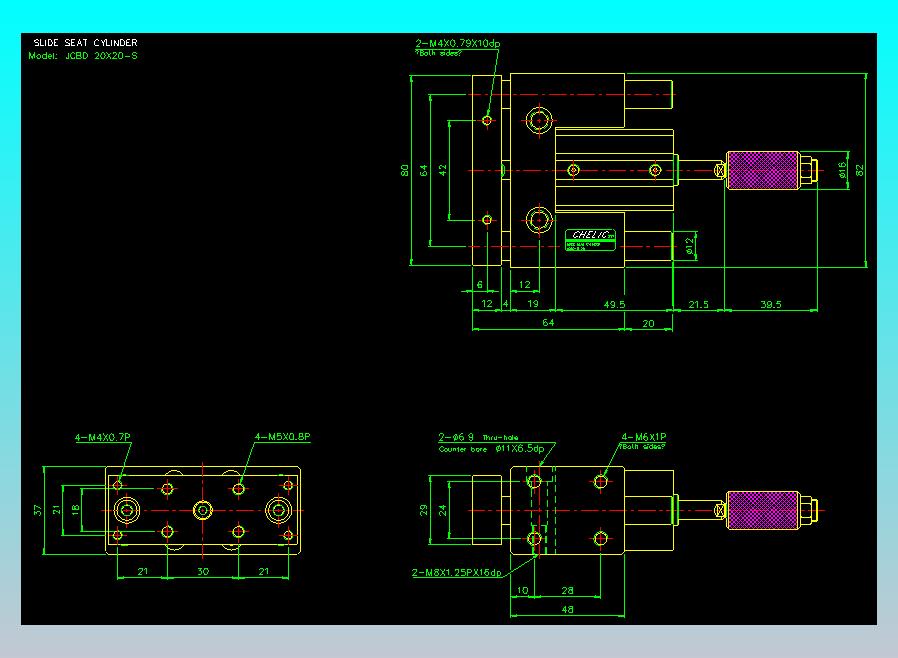Click the '2-M4X0.79X10dp' thread callout

click(x=458, y=44)
